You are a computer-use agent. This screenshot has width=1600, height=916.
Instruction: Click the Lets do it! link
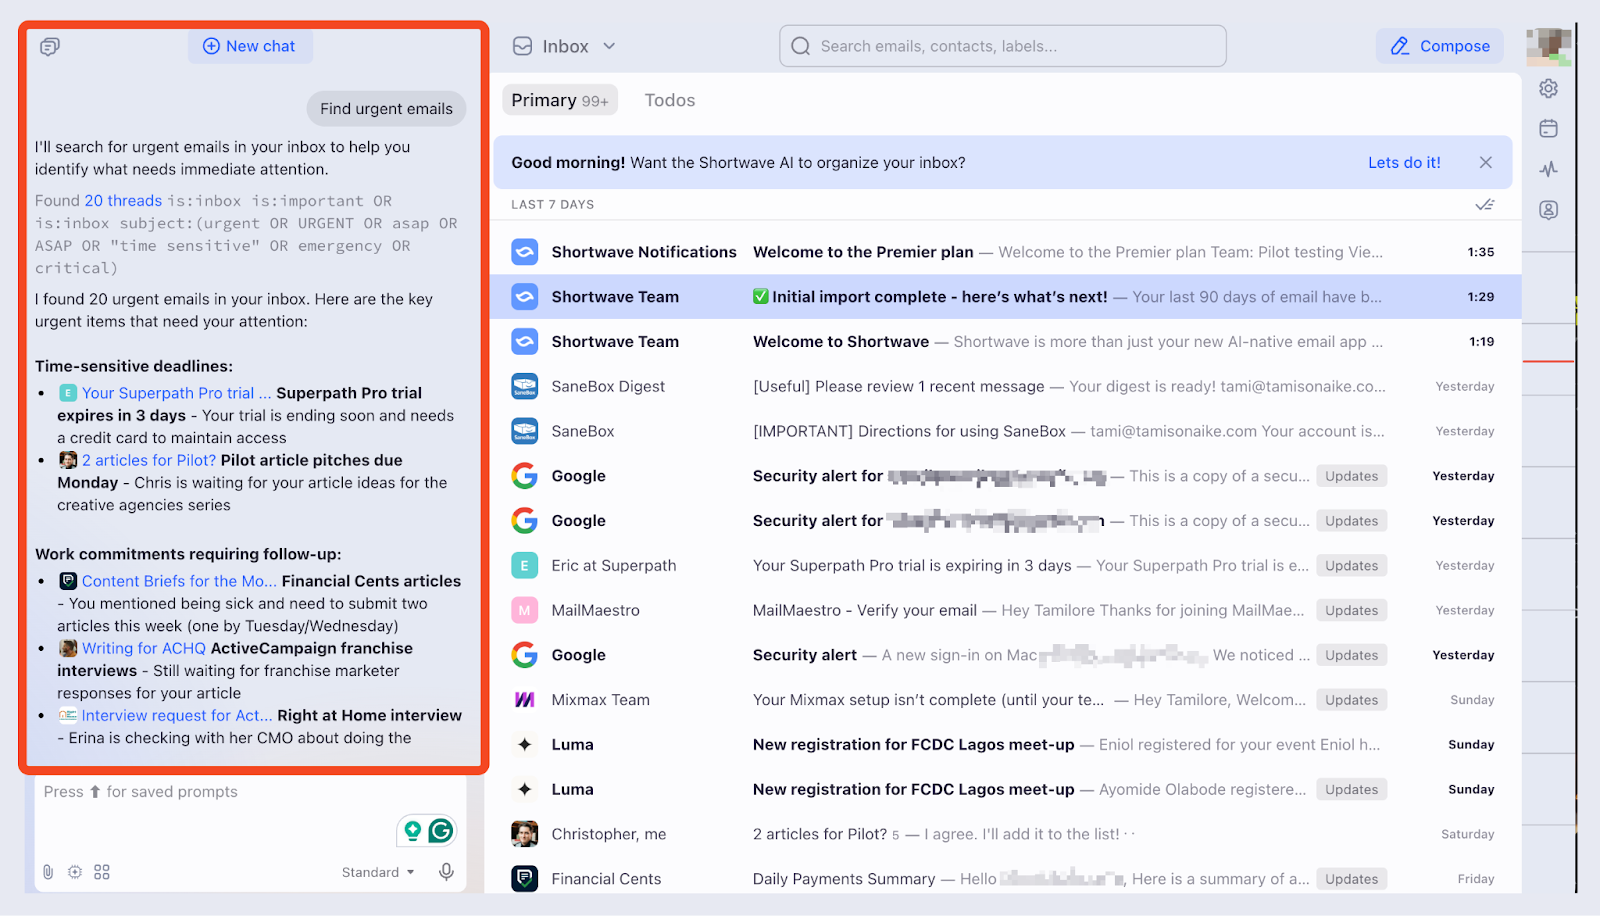point(1404,163)
